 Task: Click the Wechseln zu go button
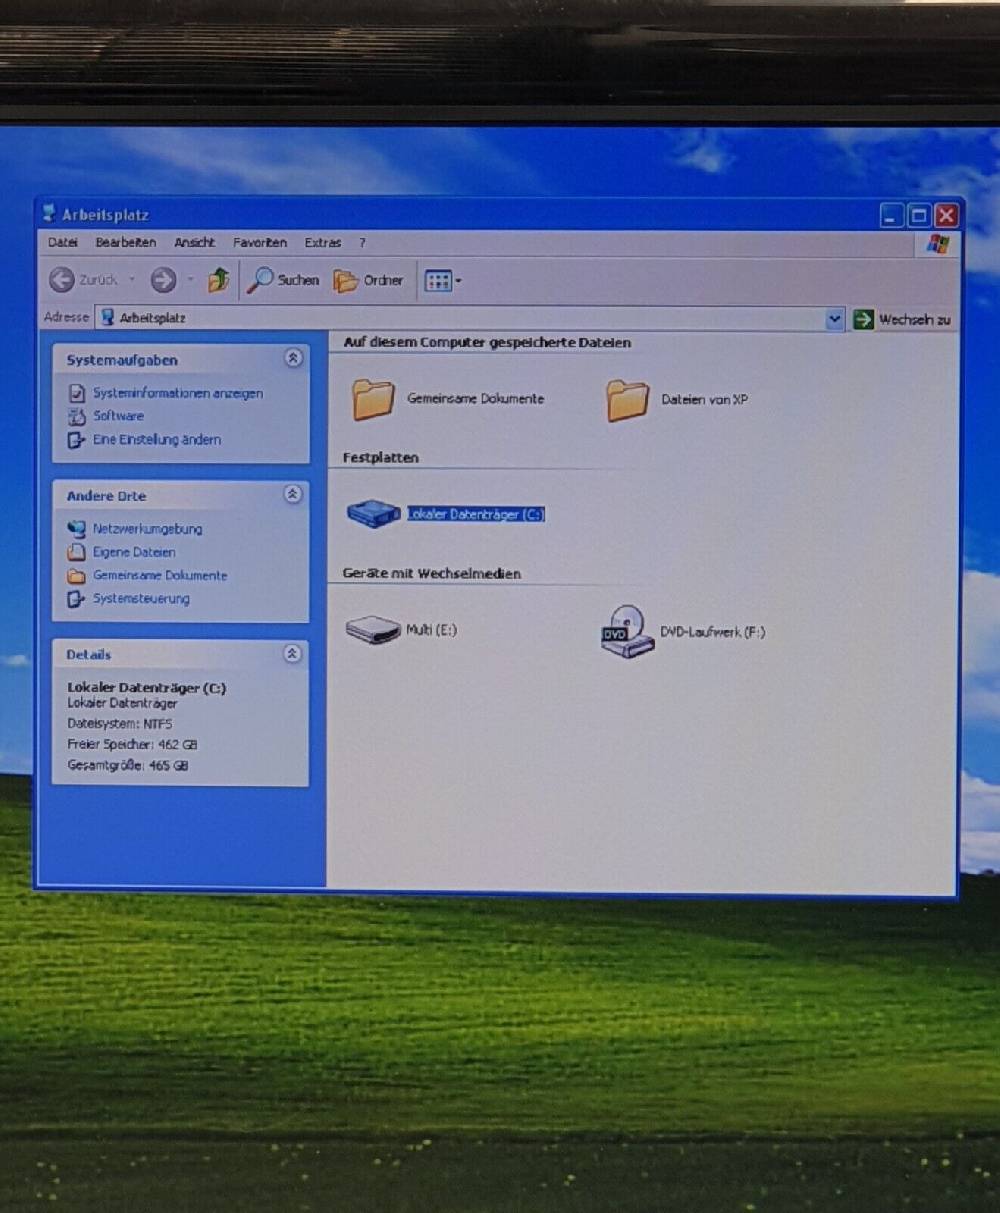902,320
